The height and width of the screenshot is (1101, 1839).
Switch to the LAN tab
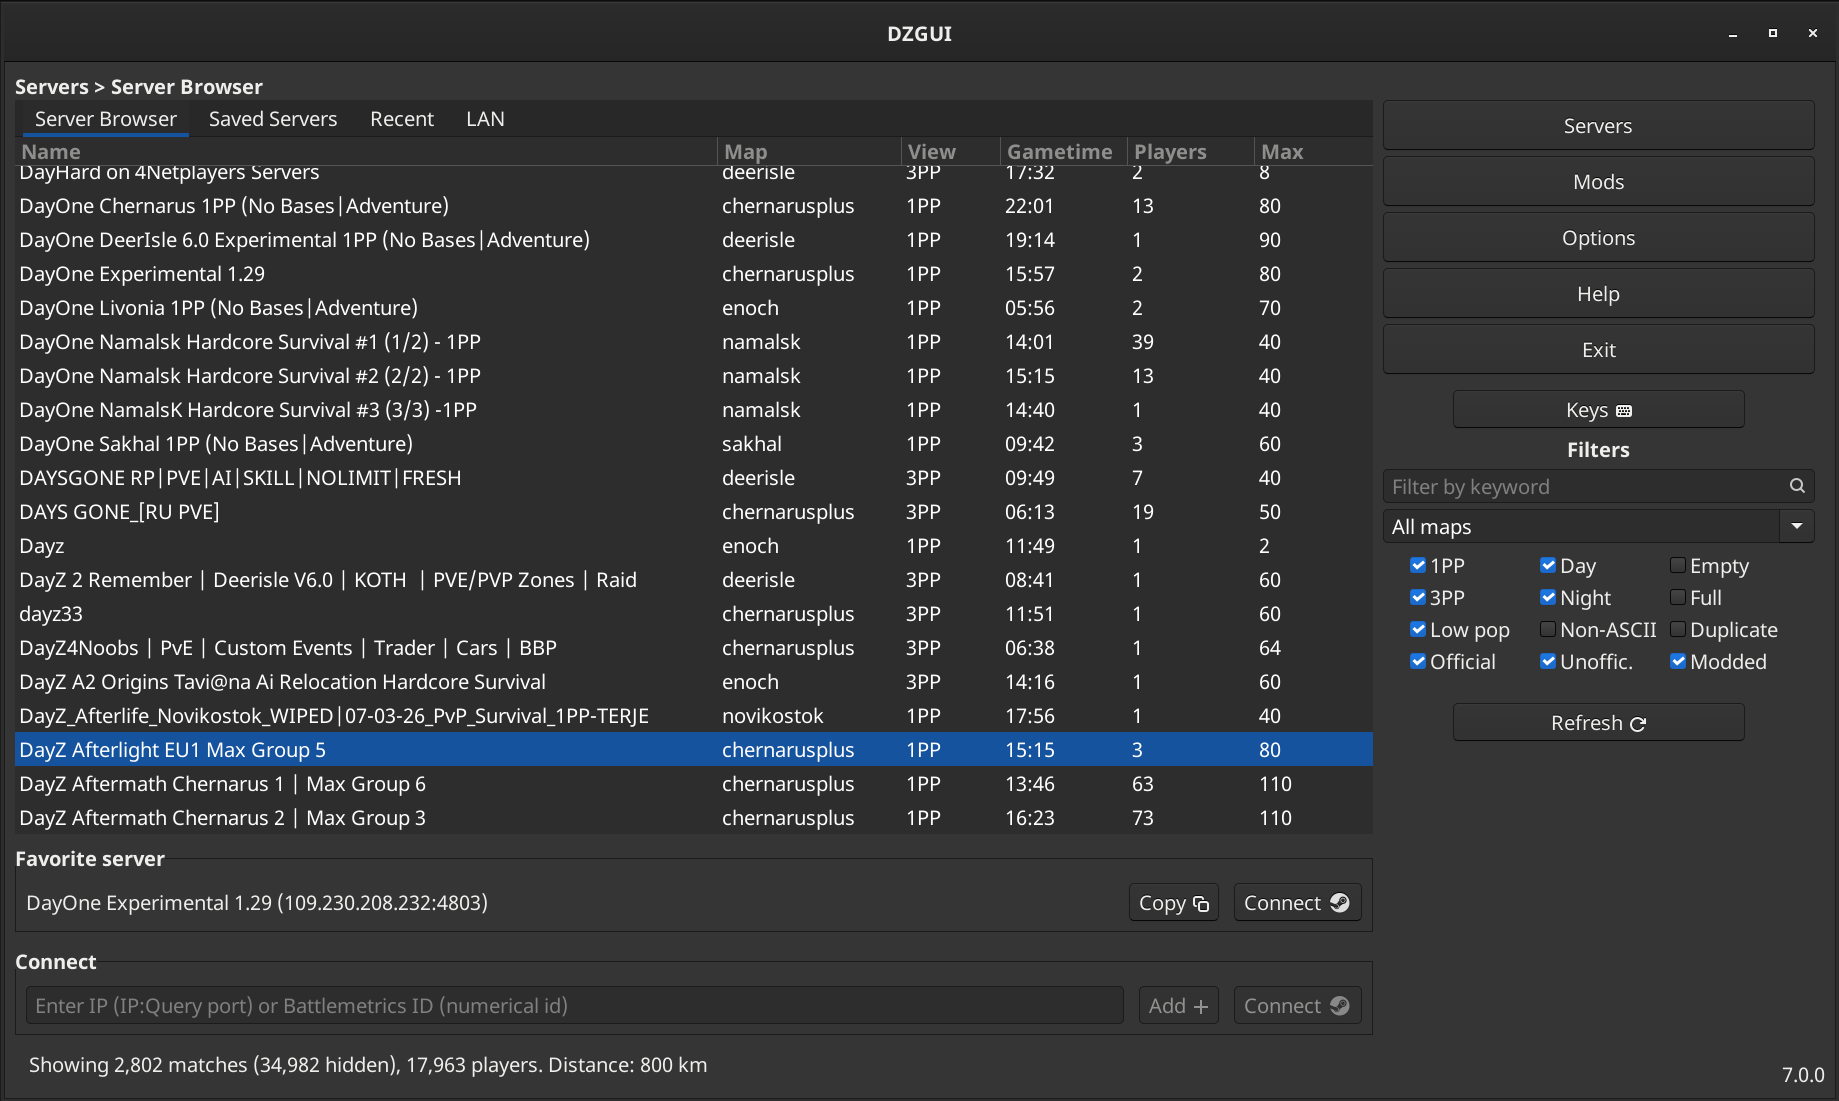tap(485, 119)
